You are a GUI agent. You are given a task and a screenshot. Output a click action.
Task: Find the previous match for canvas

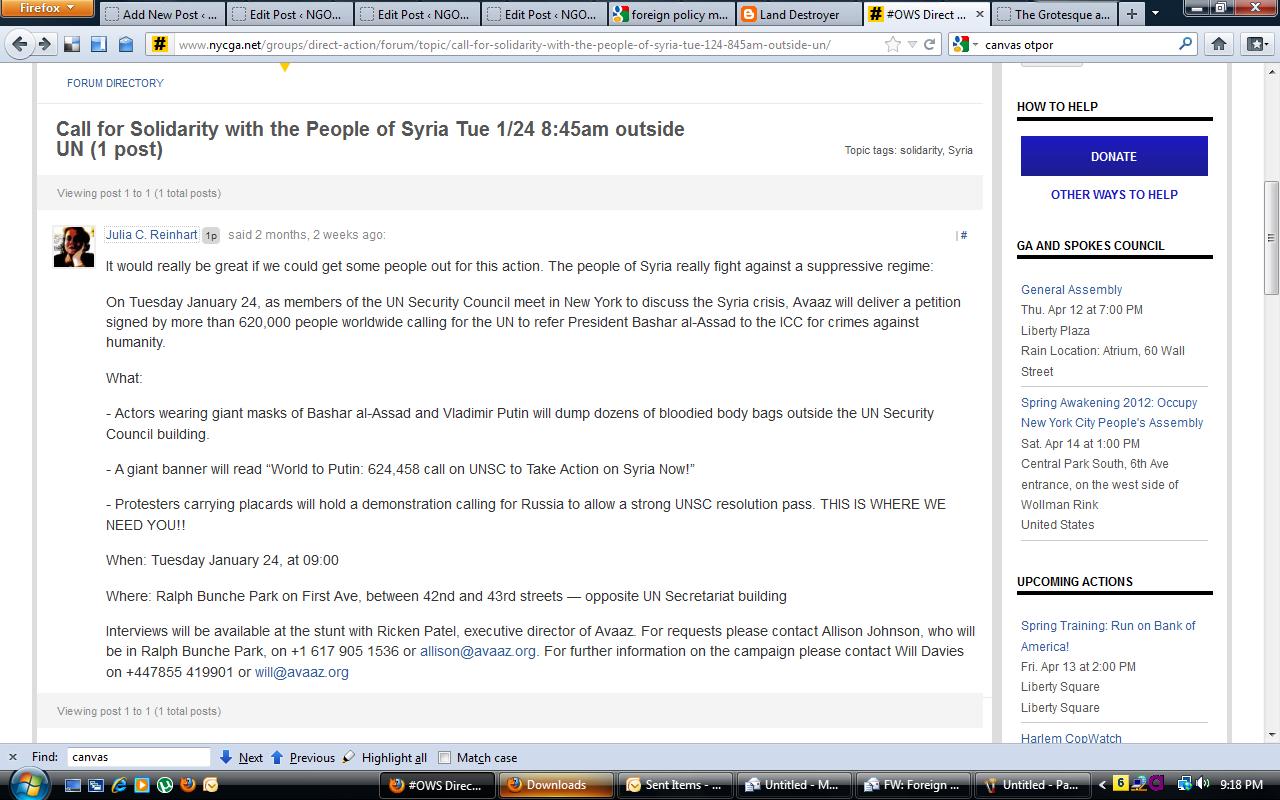(x=303, y=757)
